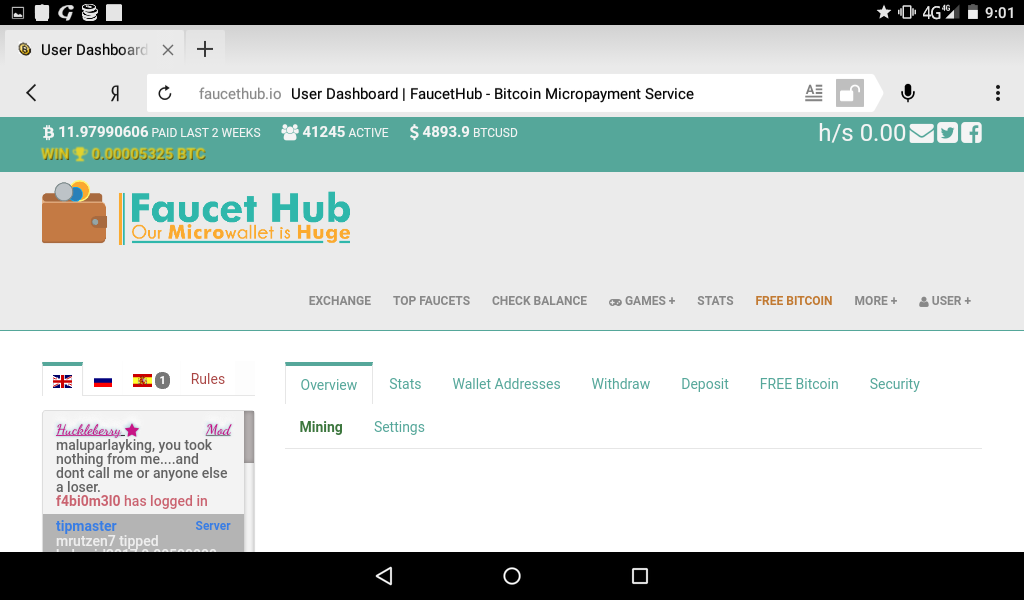This screenshot has width=1024, height=600.
Task: Open reader mode icon in address bar
Action: point(814,93)
